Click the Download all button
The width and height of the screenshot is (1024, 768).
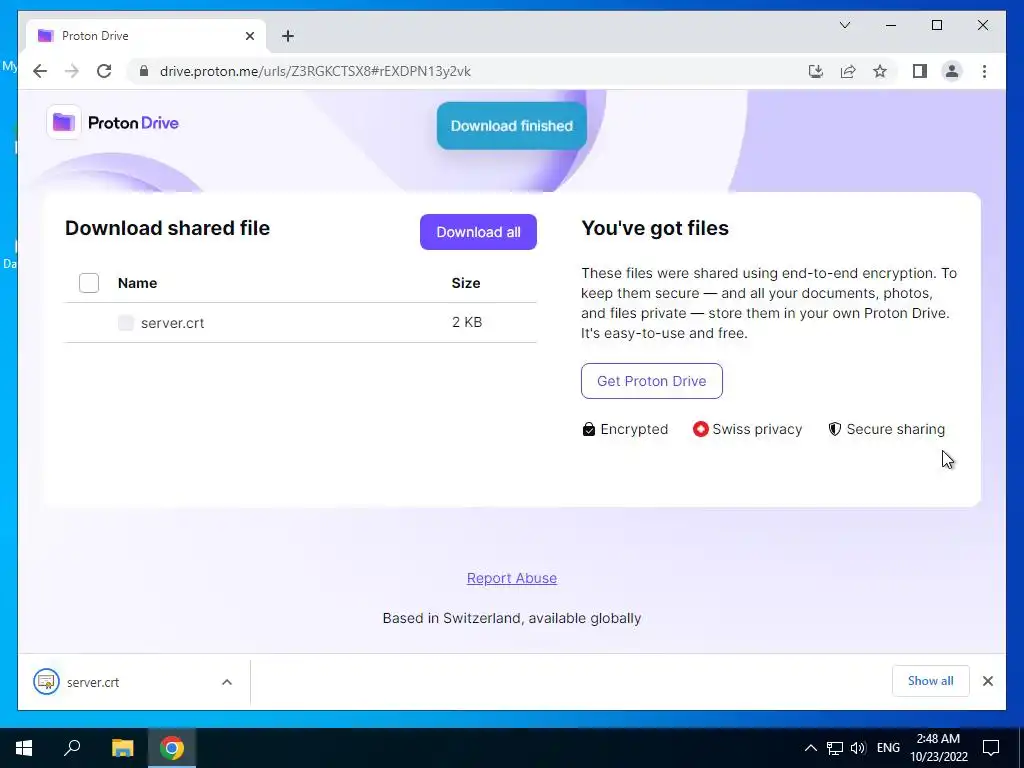[x=478, y=232]
